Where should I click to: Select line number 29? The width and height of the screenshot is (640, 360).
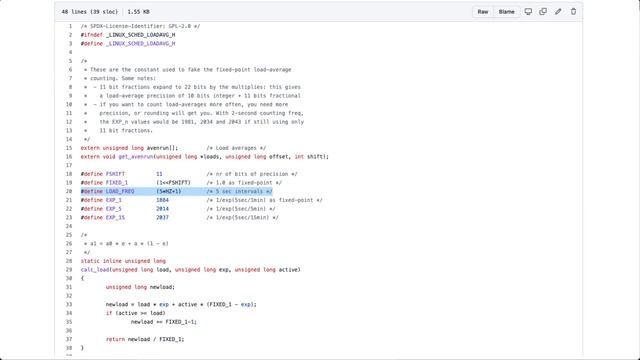click(x=69, y=270)
